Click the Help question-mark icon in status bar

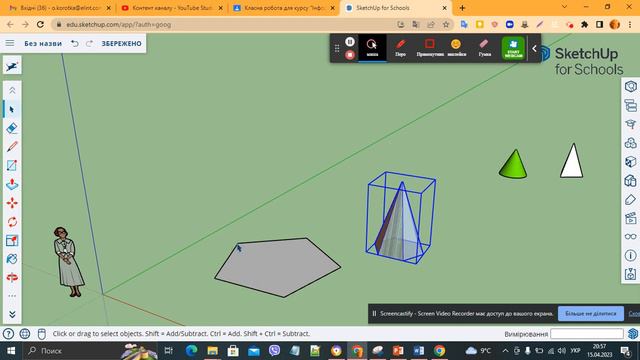pyautogui.click(x=8, y=334)
